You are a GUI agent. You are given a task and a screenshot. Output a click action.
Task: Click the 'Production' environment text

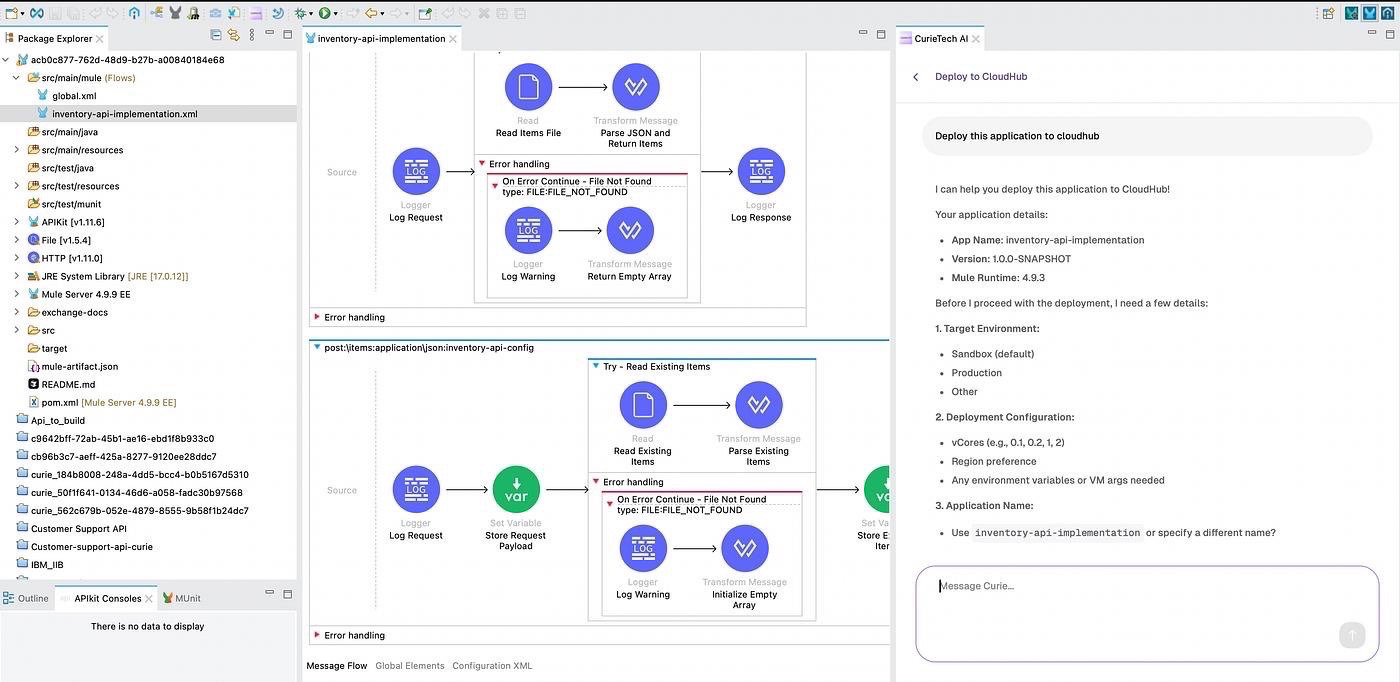[x=976, y=373]
